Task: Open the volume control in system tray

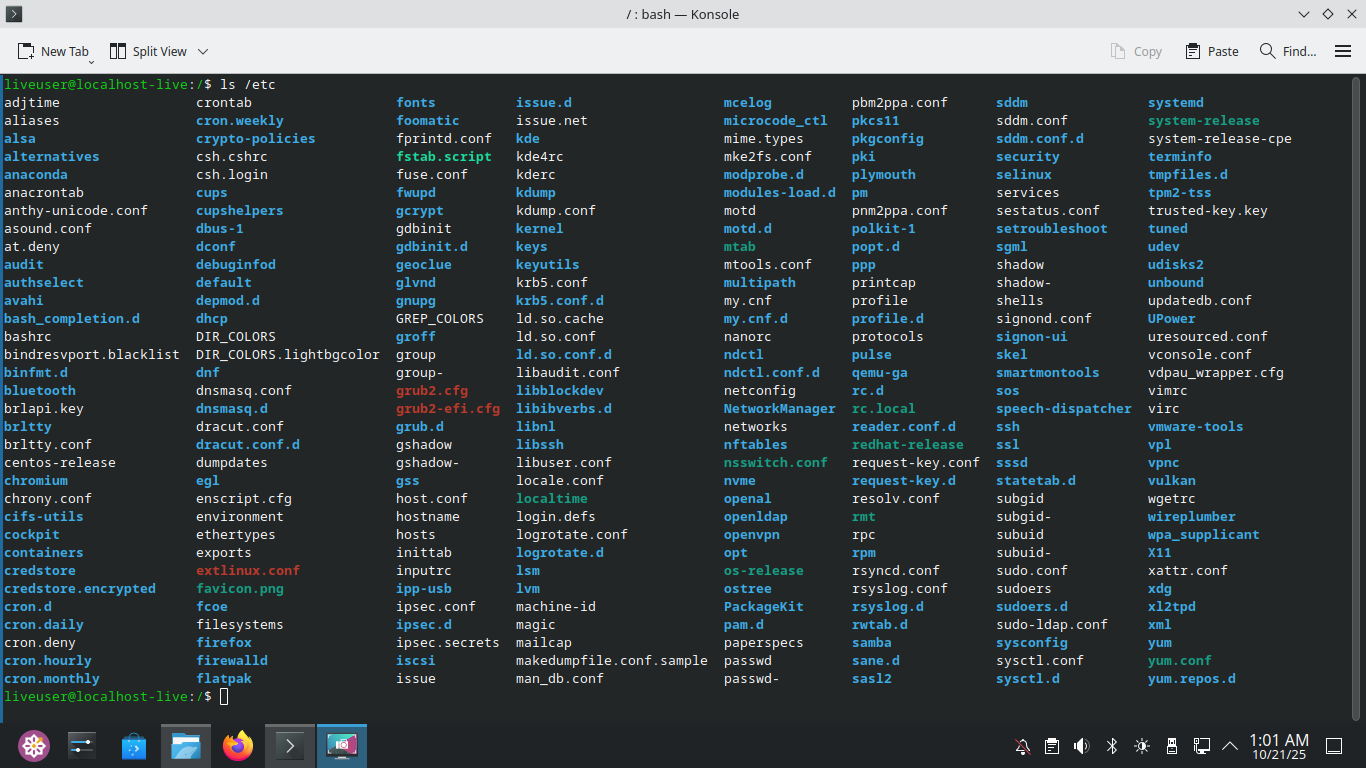Action: (1081, 746)
